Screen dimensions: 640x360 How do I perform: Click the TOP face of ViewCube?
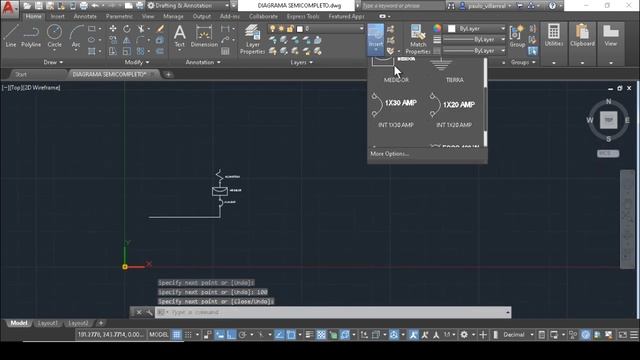click(x=608, y=120)
